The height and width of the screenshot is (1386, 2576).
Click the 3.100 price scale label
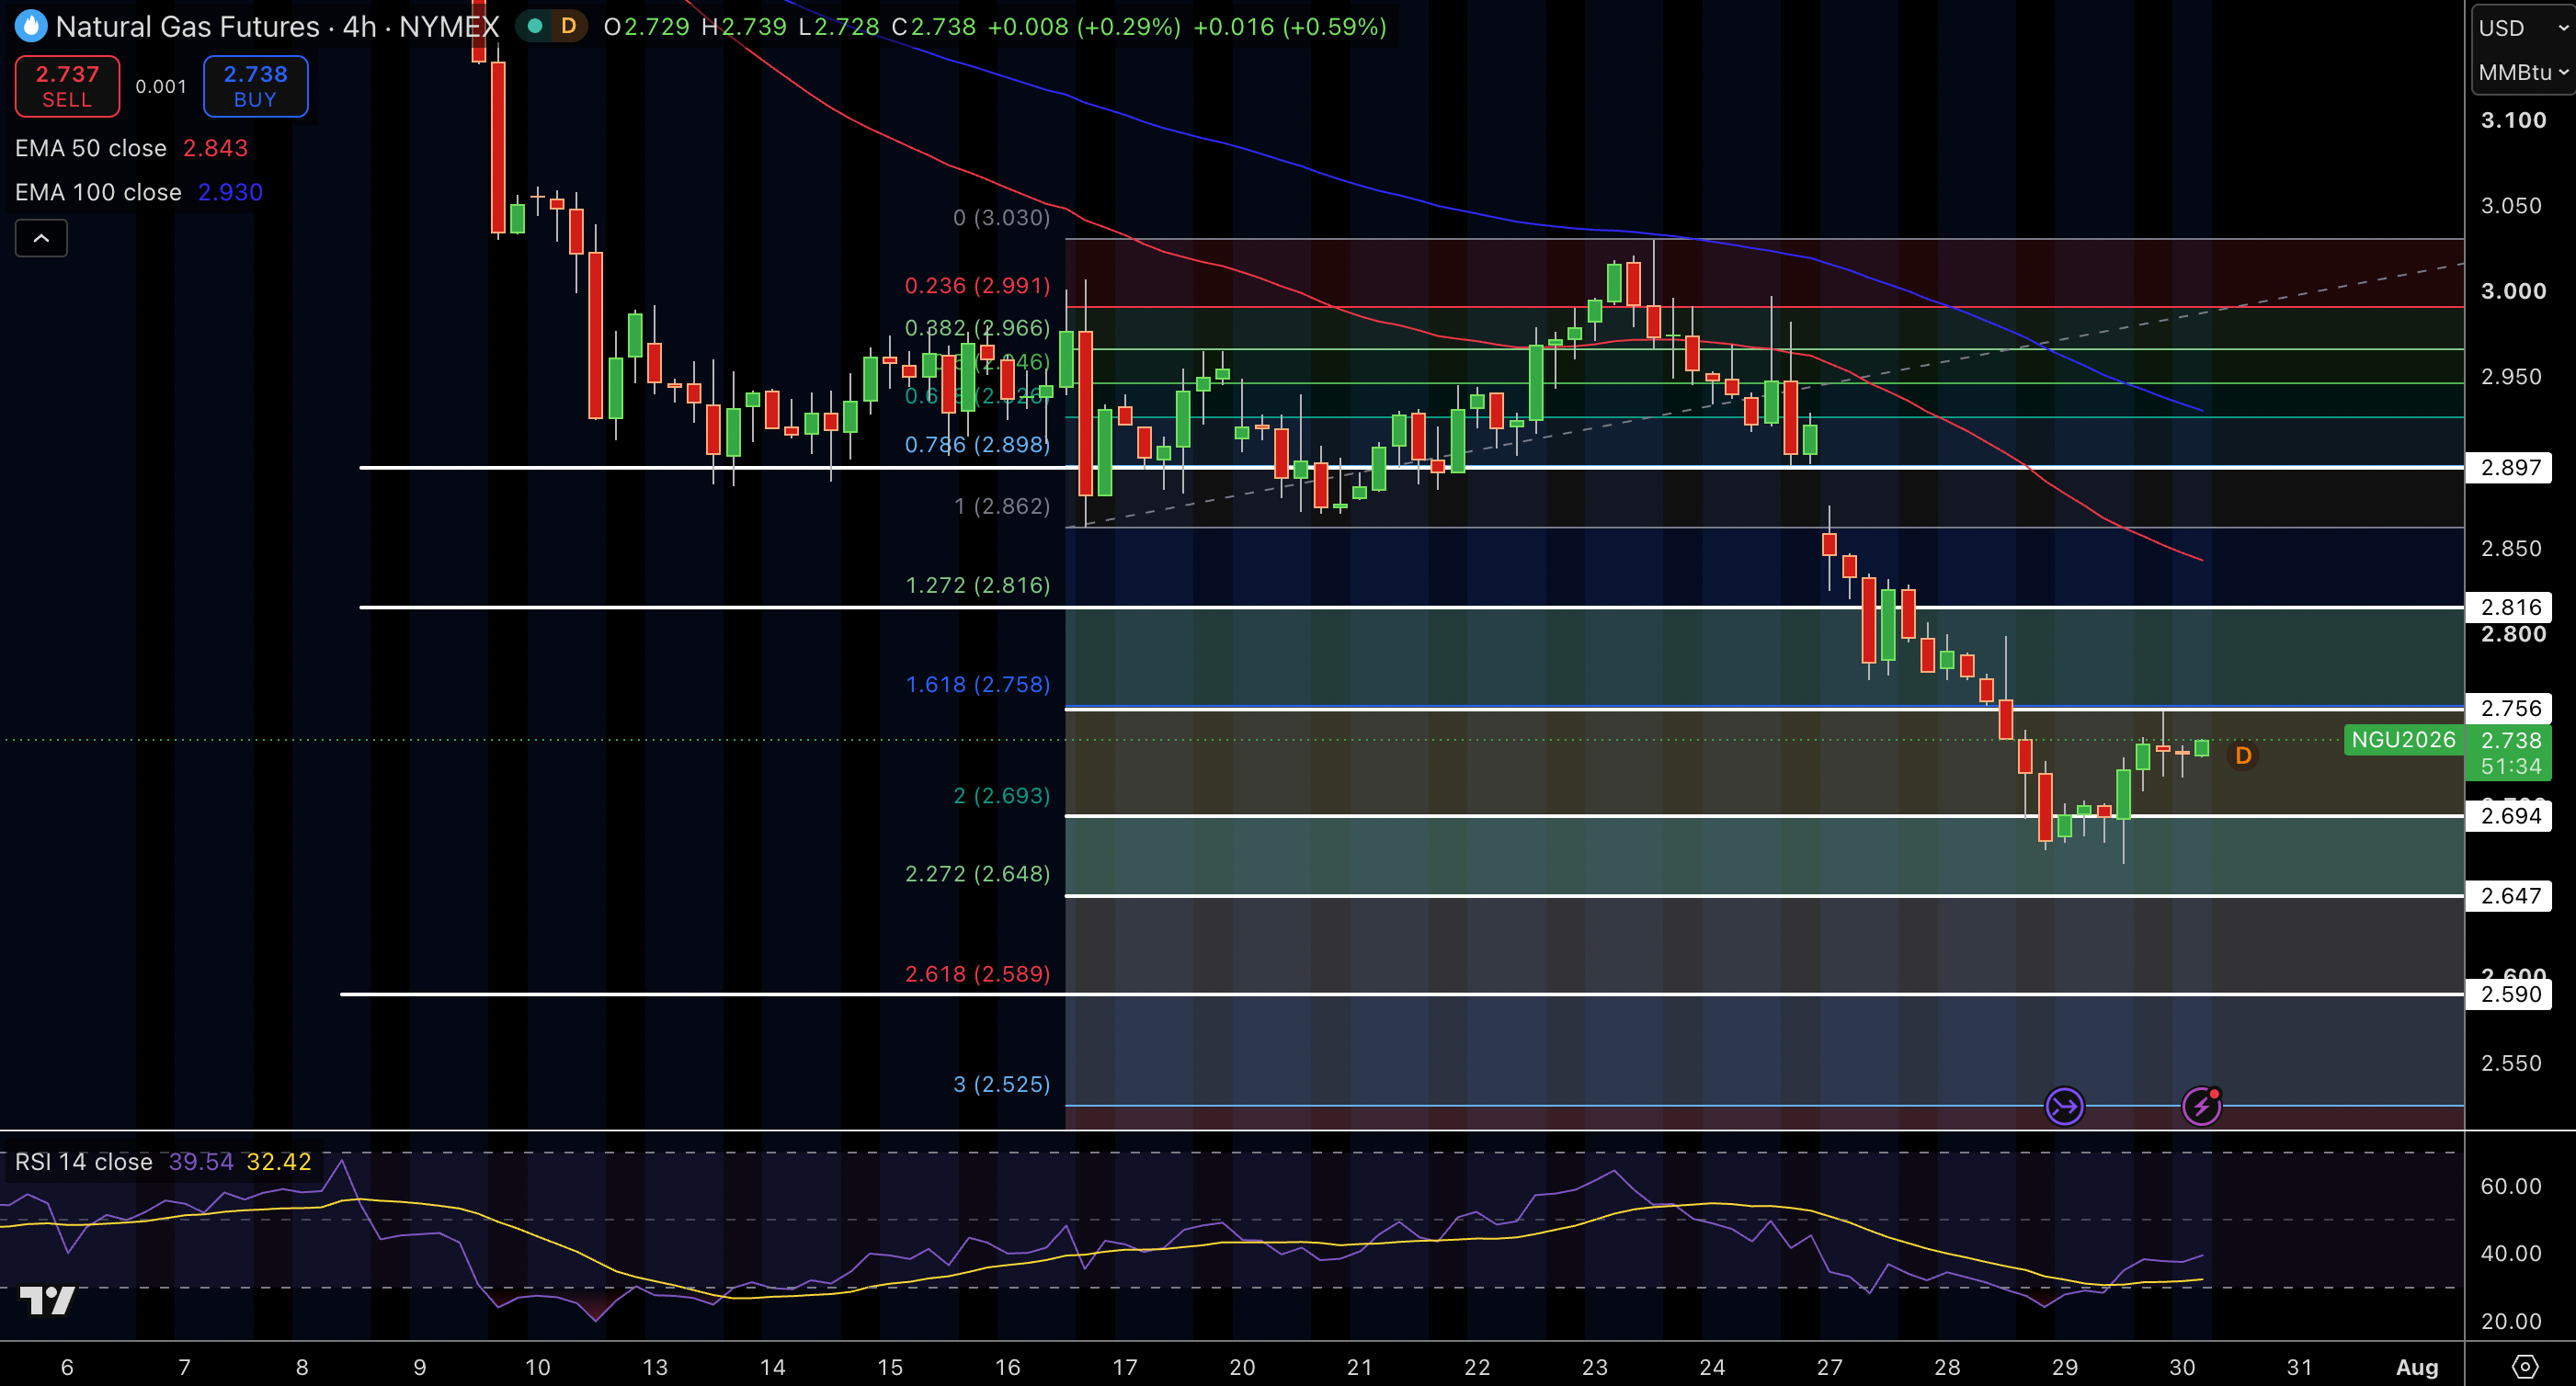pos(2513,121)
